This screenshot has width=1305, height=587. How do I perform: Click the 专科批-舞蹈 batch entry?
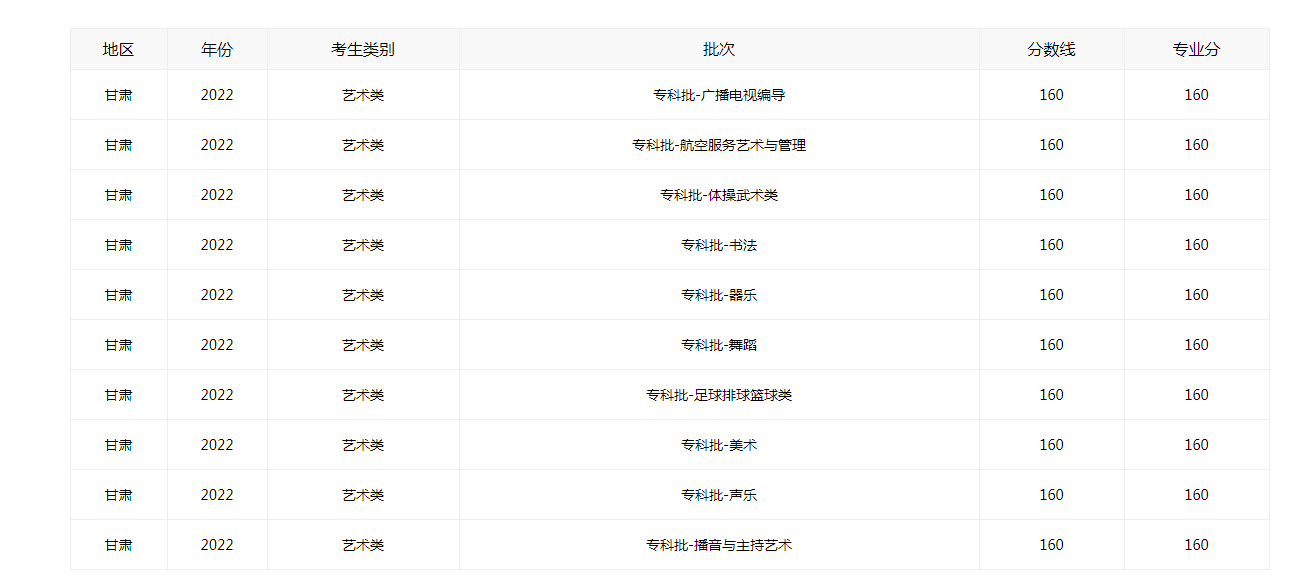(x=719, y=345)
